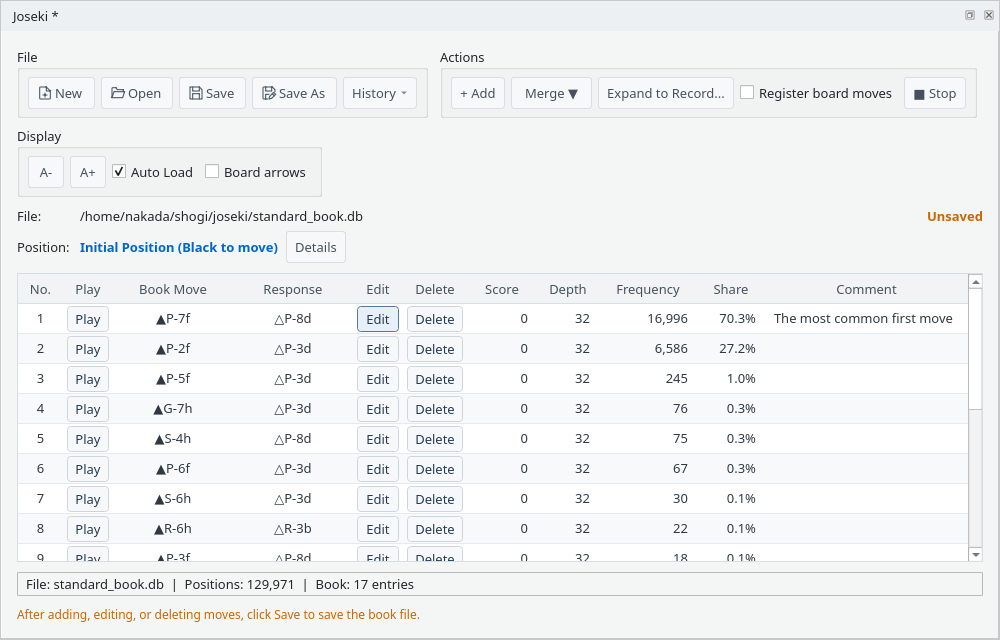Click scrollbar up arrow in table
Screen dimensions: 1000x640
(975, 281)
